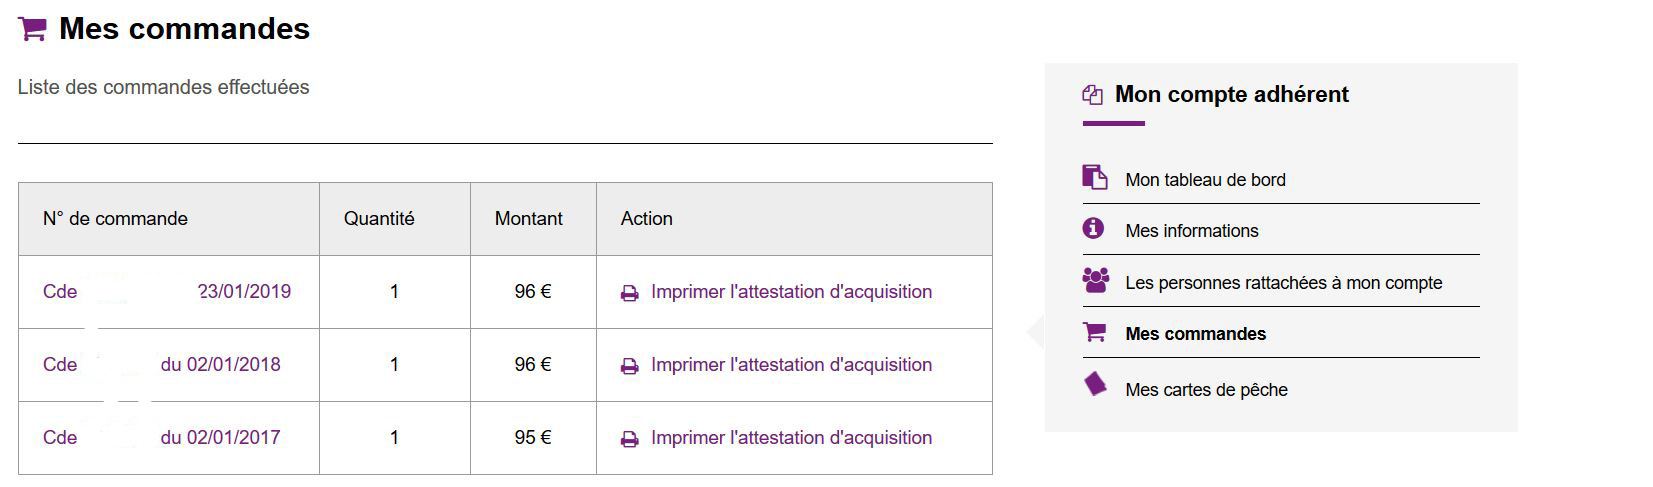Print acquisition certificate for 95 € order
The height and width of the screenshot is (487, 1653).
click(x=790, y=438)
